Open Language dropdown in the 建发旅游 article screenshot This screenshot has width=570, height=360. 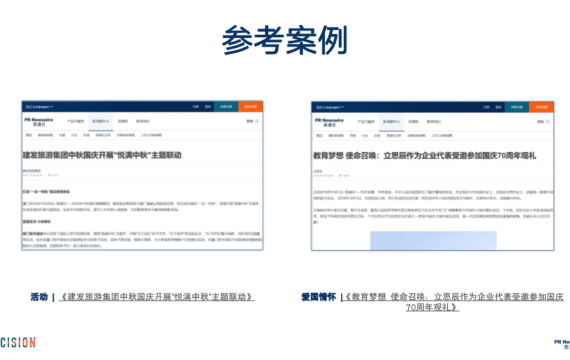(x=40, y=107)
